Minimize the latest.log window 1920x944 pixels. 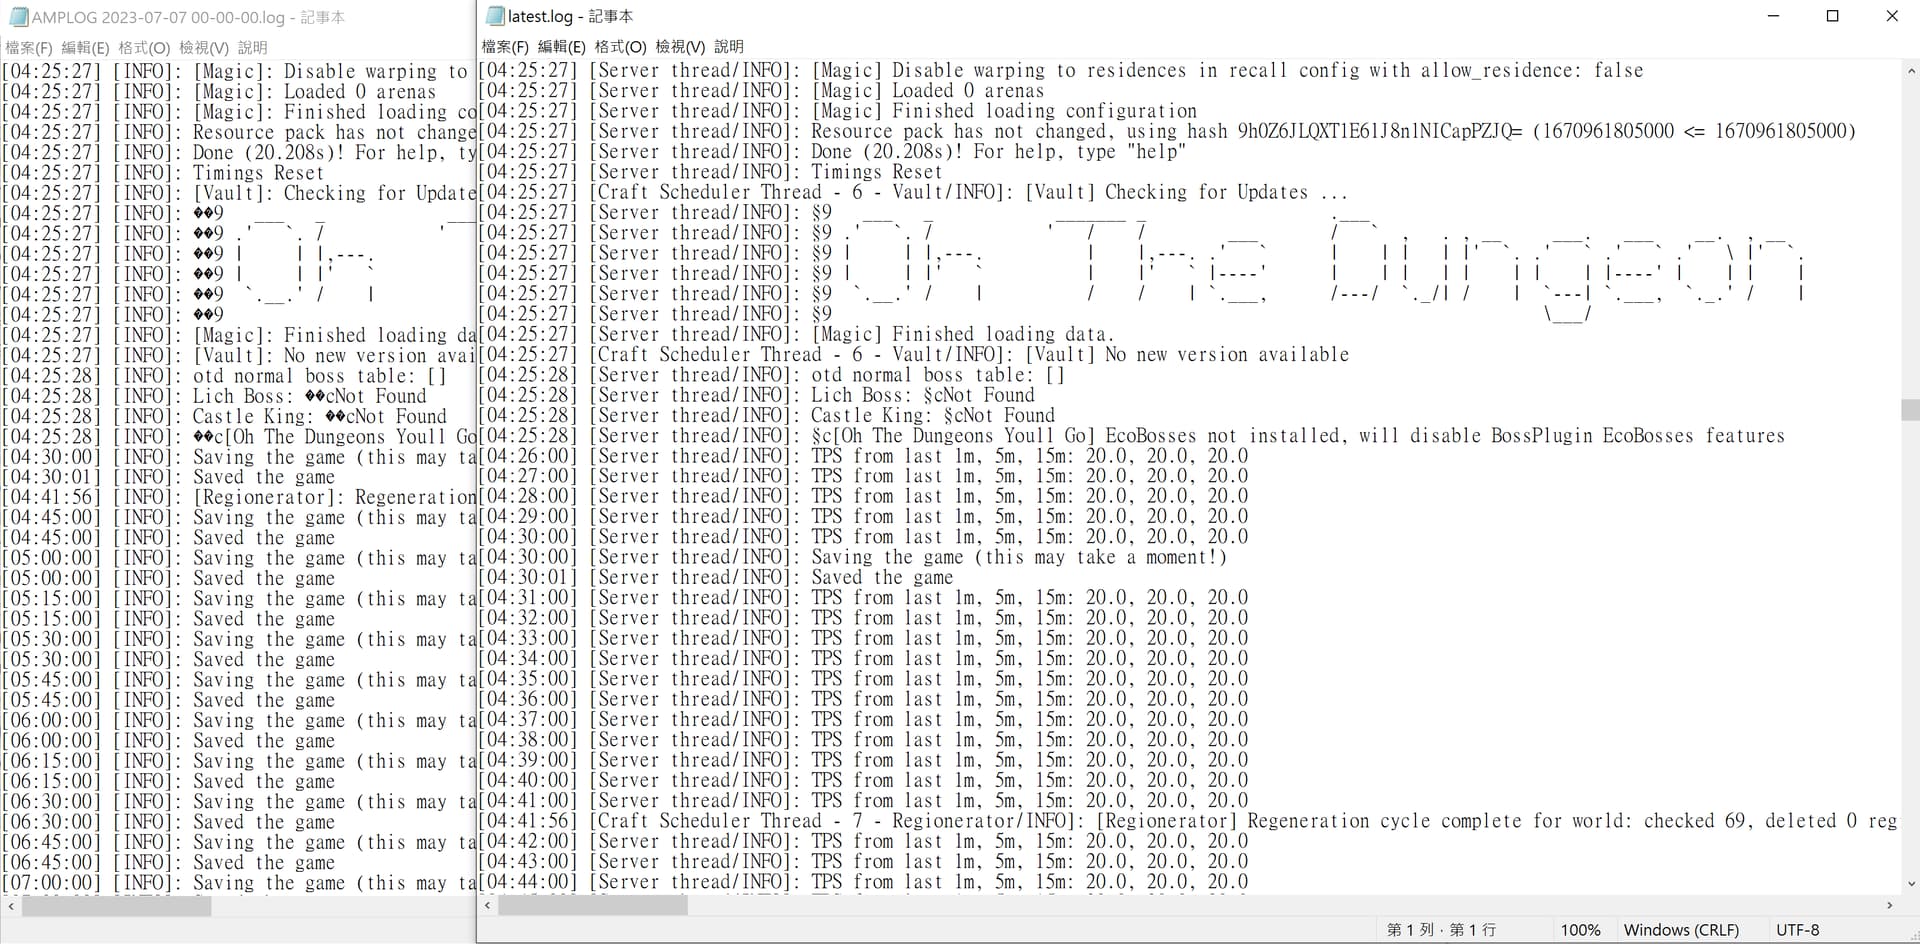click(x=1774, y=16)
